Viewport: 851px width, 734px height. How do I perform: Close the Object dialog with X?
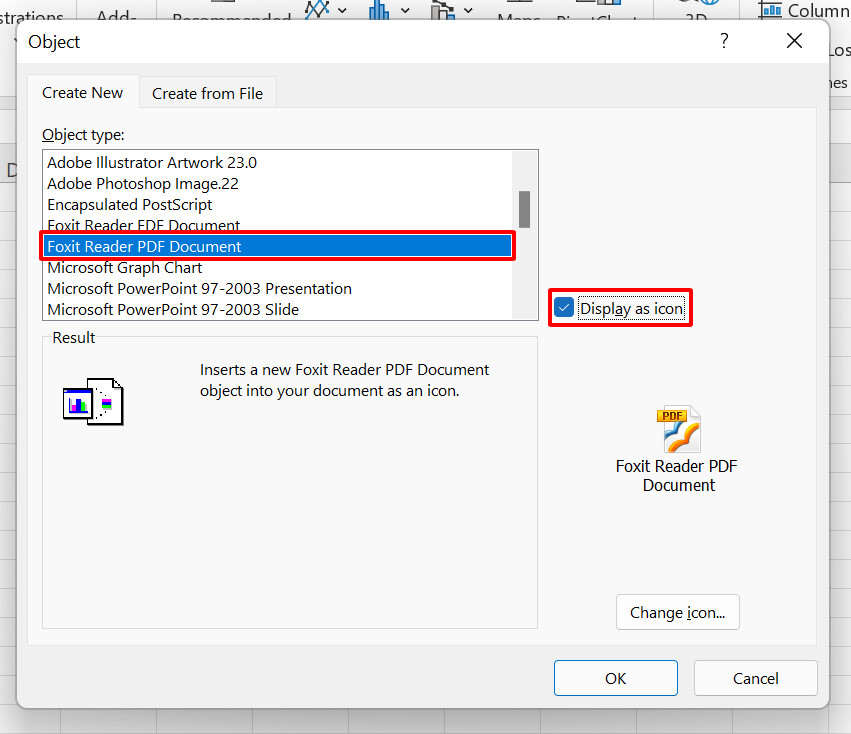794,41
